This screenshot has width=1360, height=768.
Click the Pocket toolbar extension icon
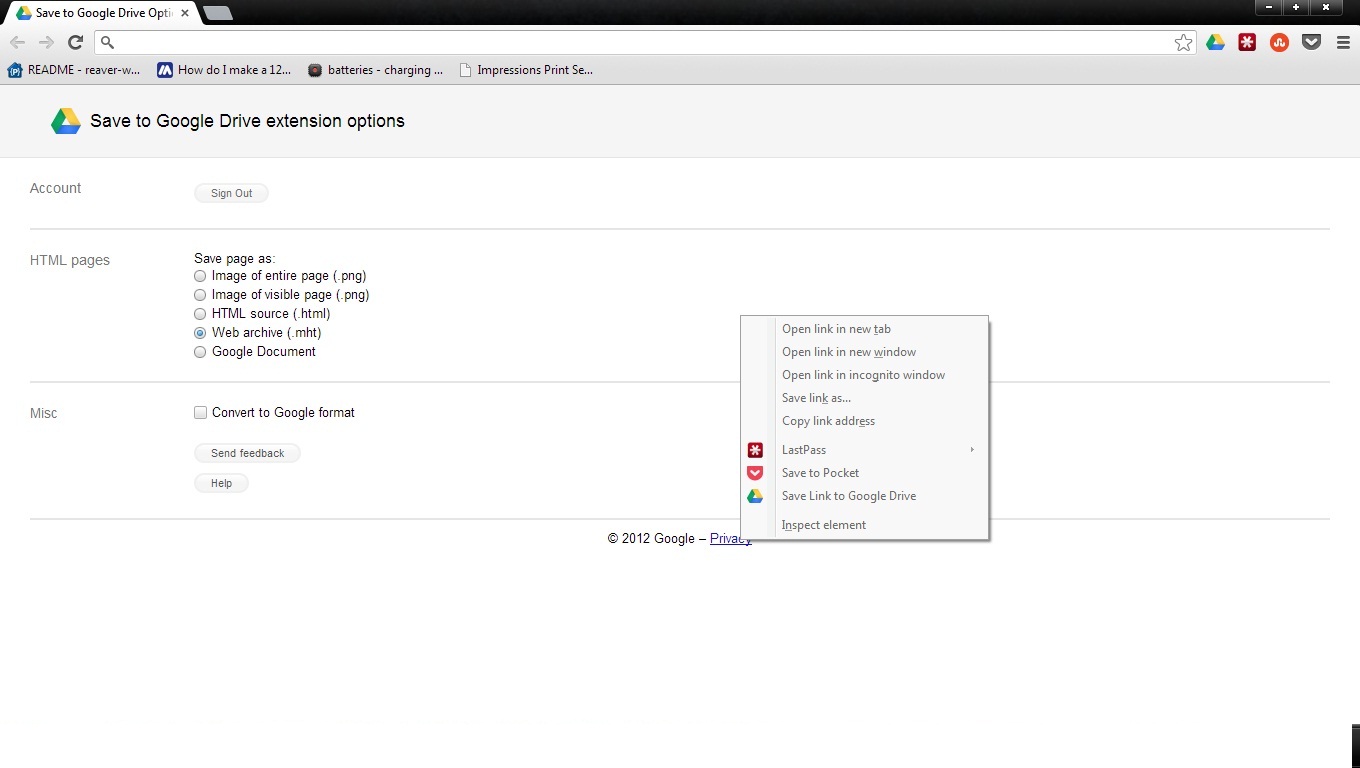coord(1311,42)
